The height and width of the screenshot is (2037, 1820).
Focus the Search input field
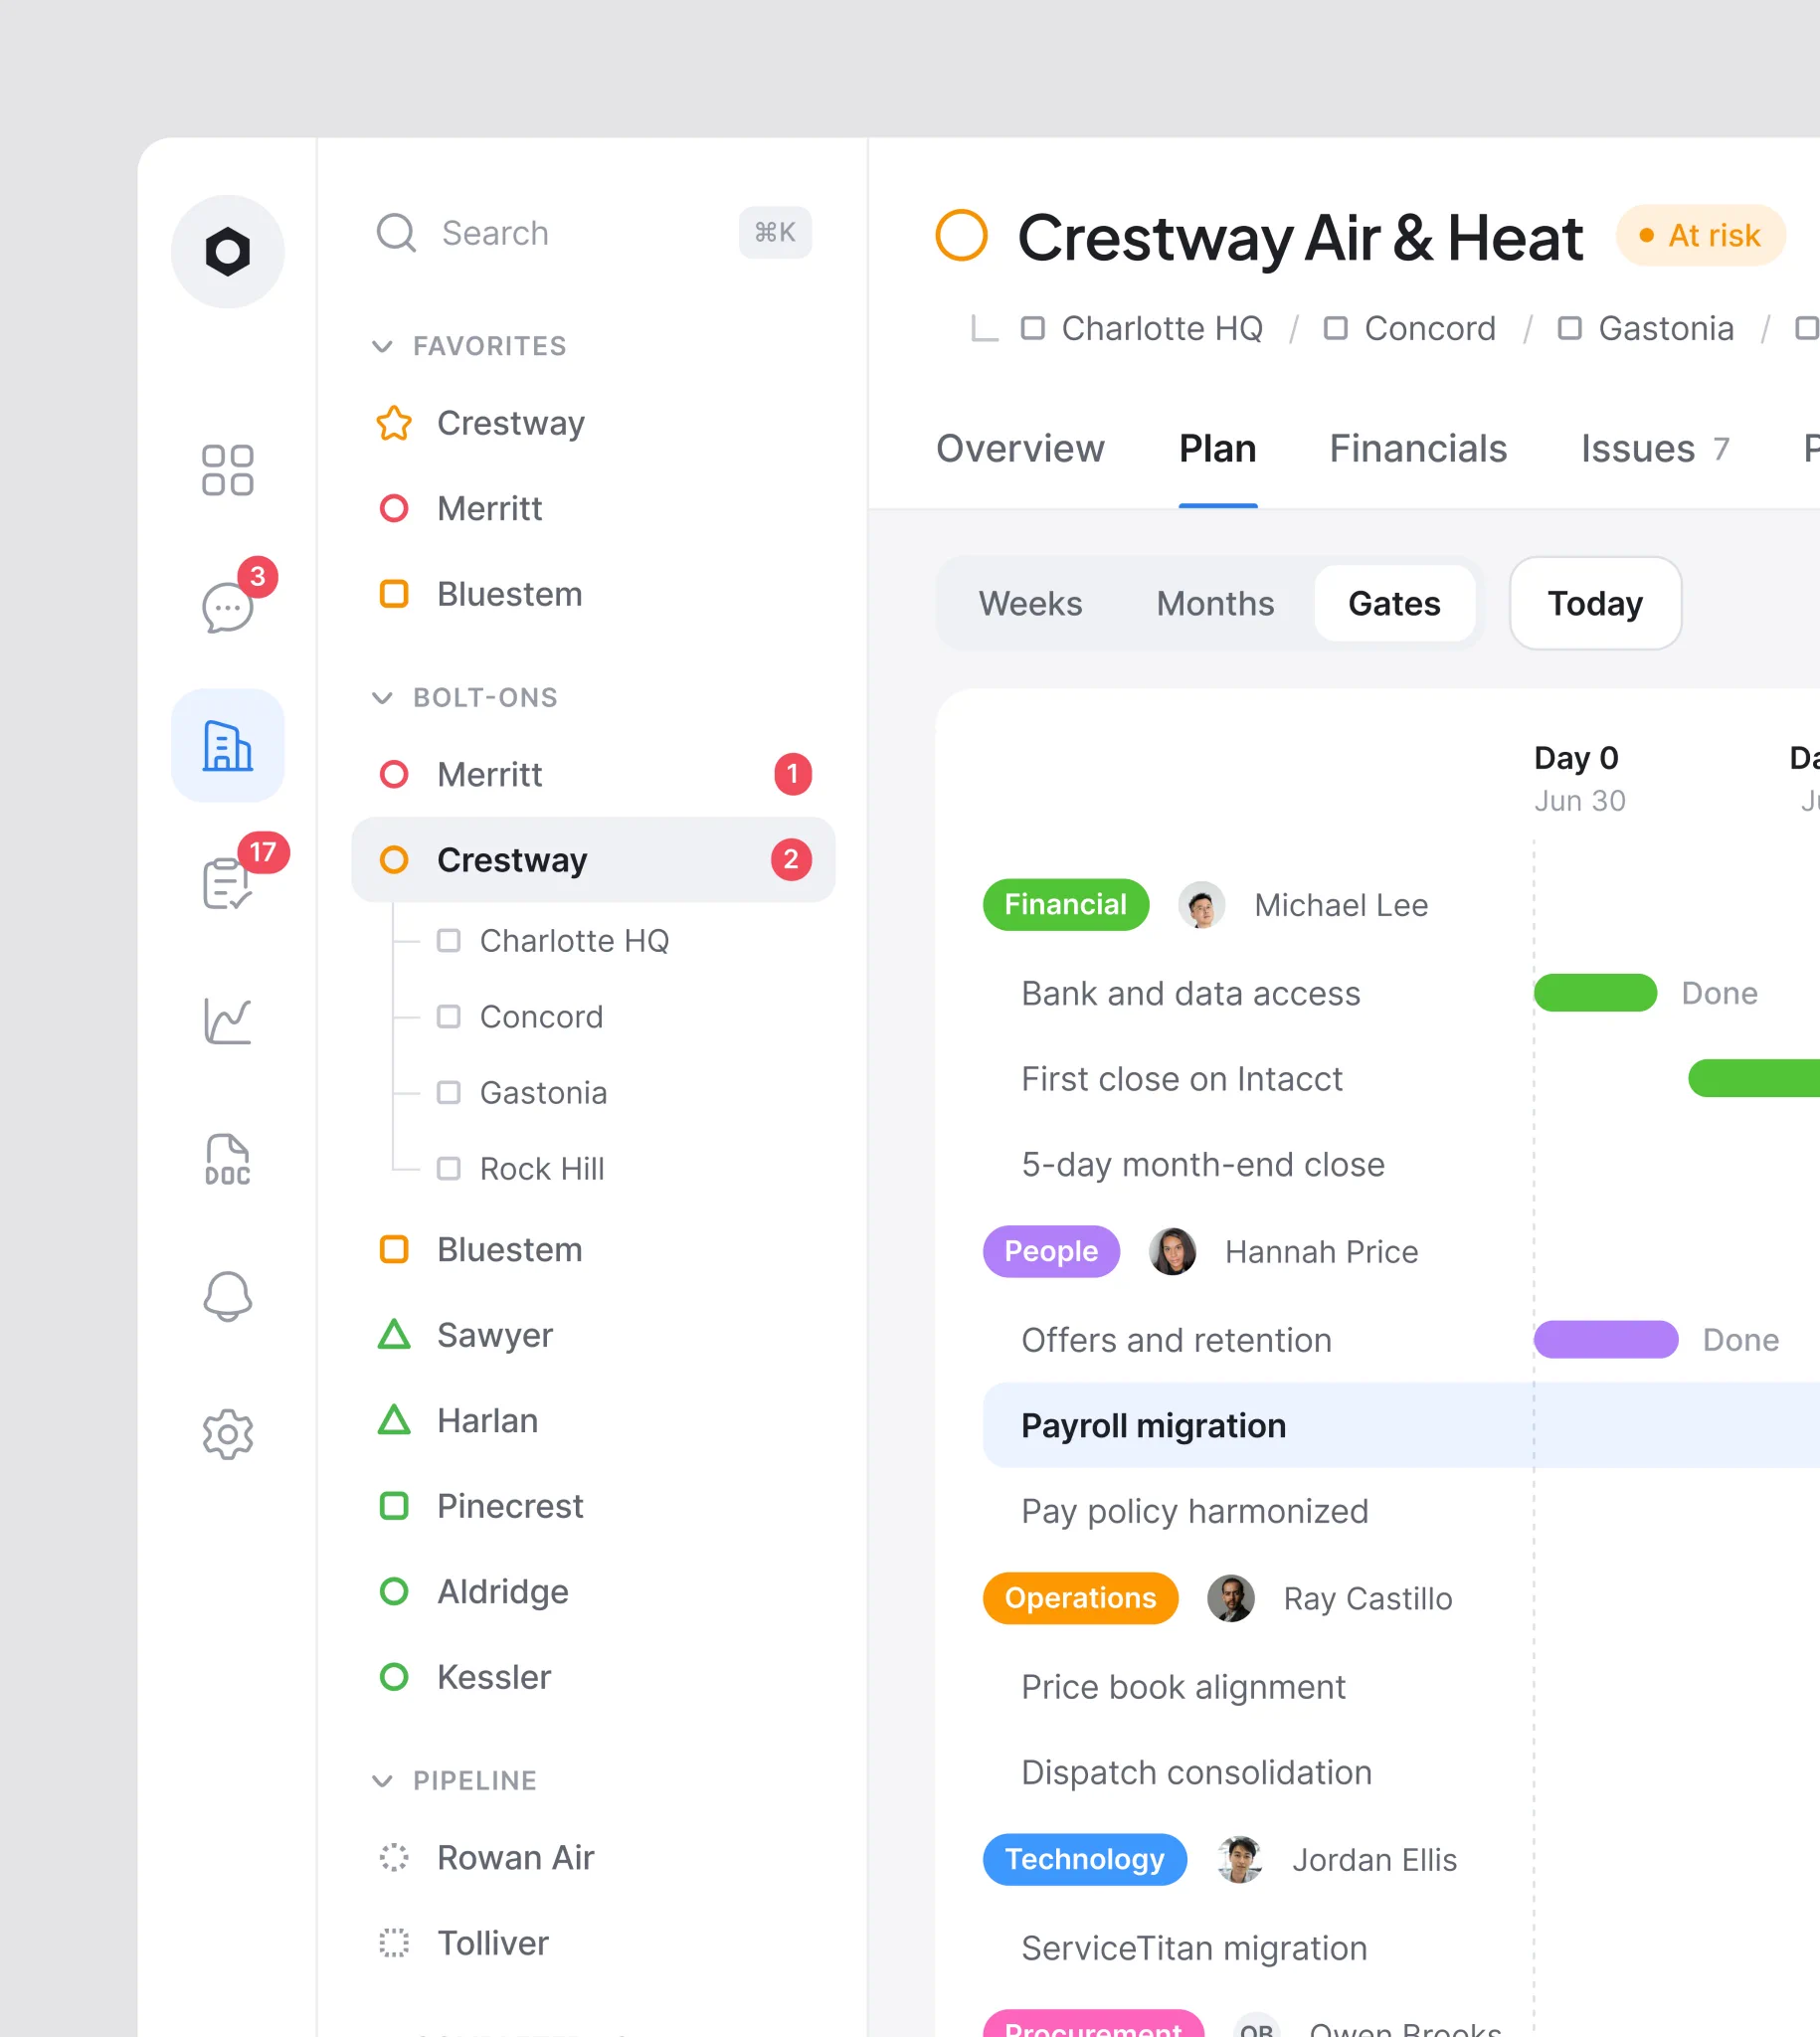click(593, 233)
